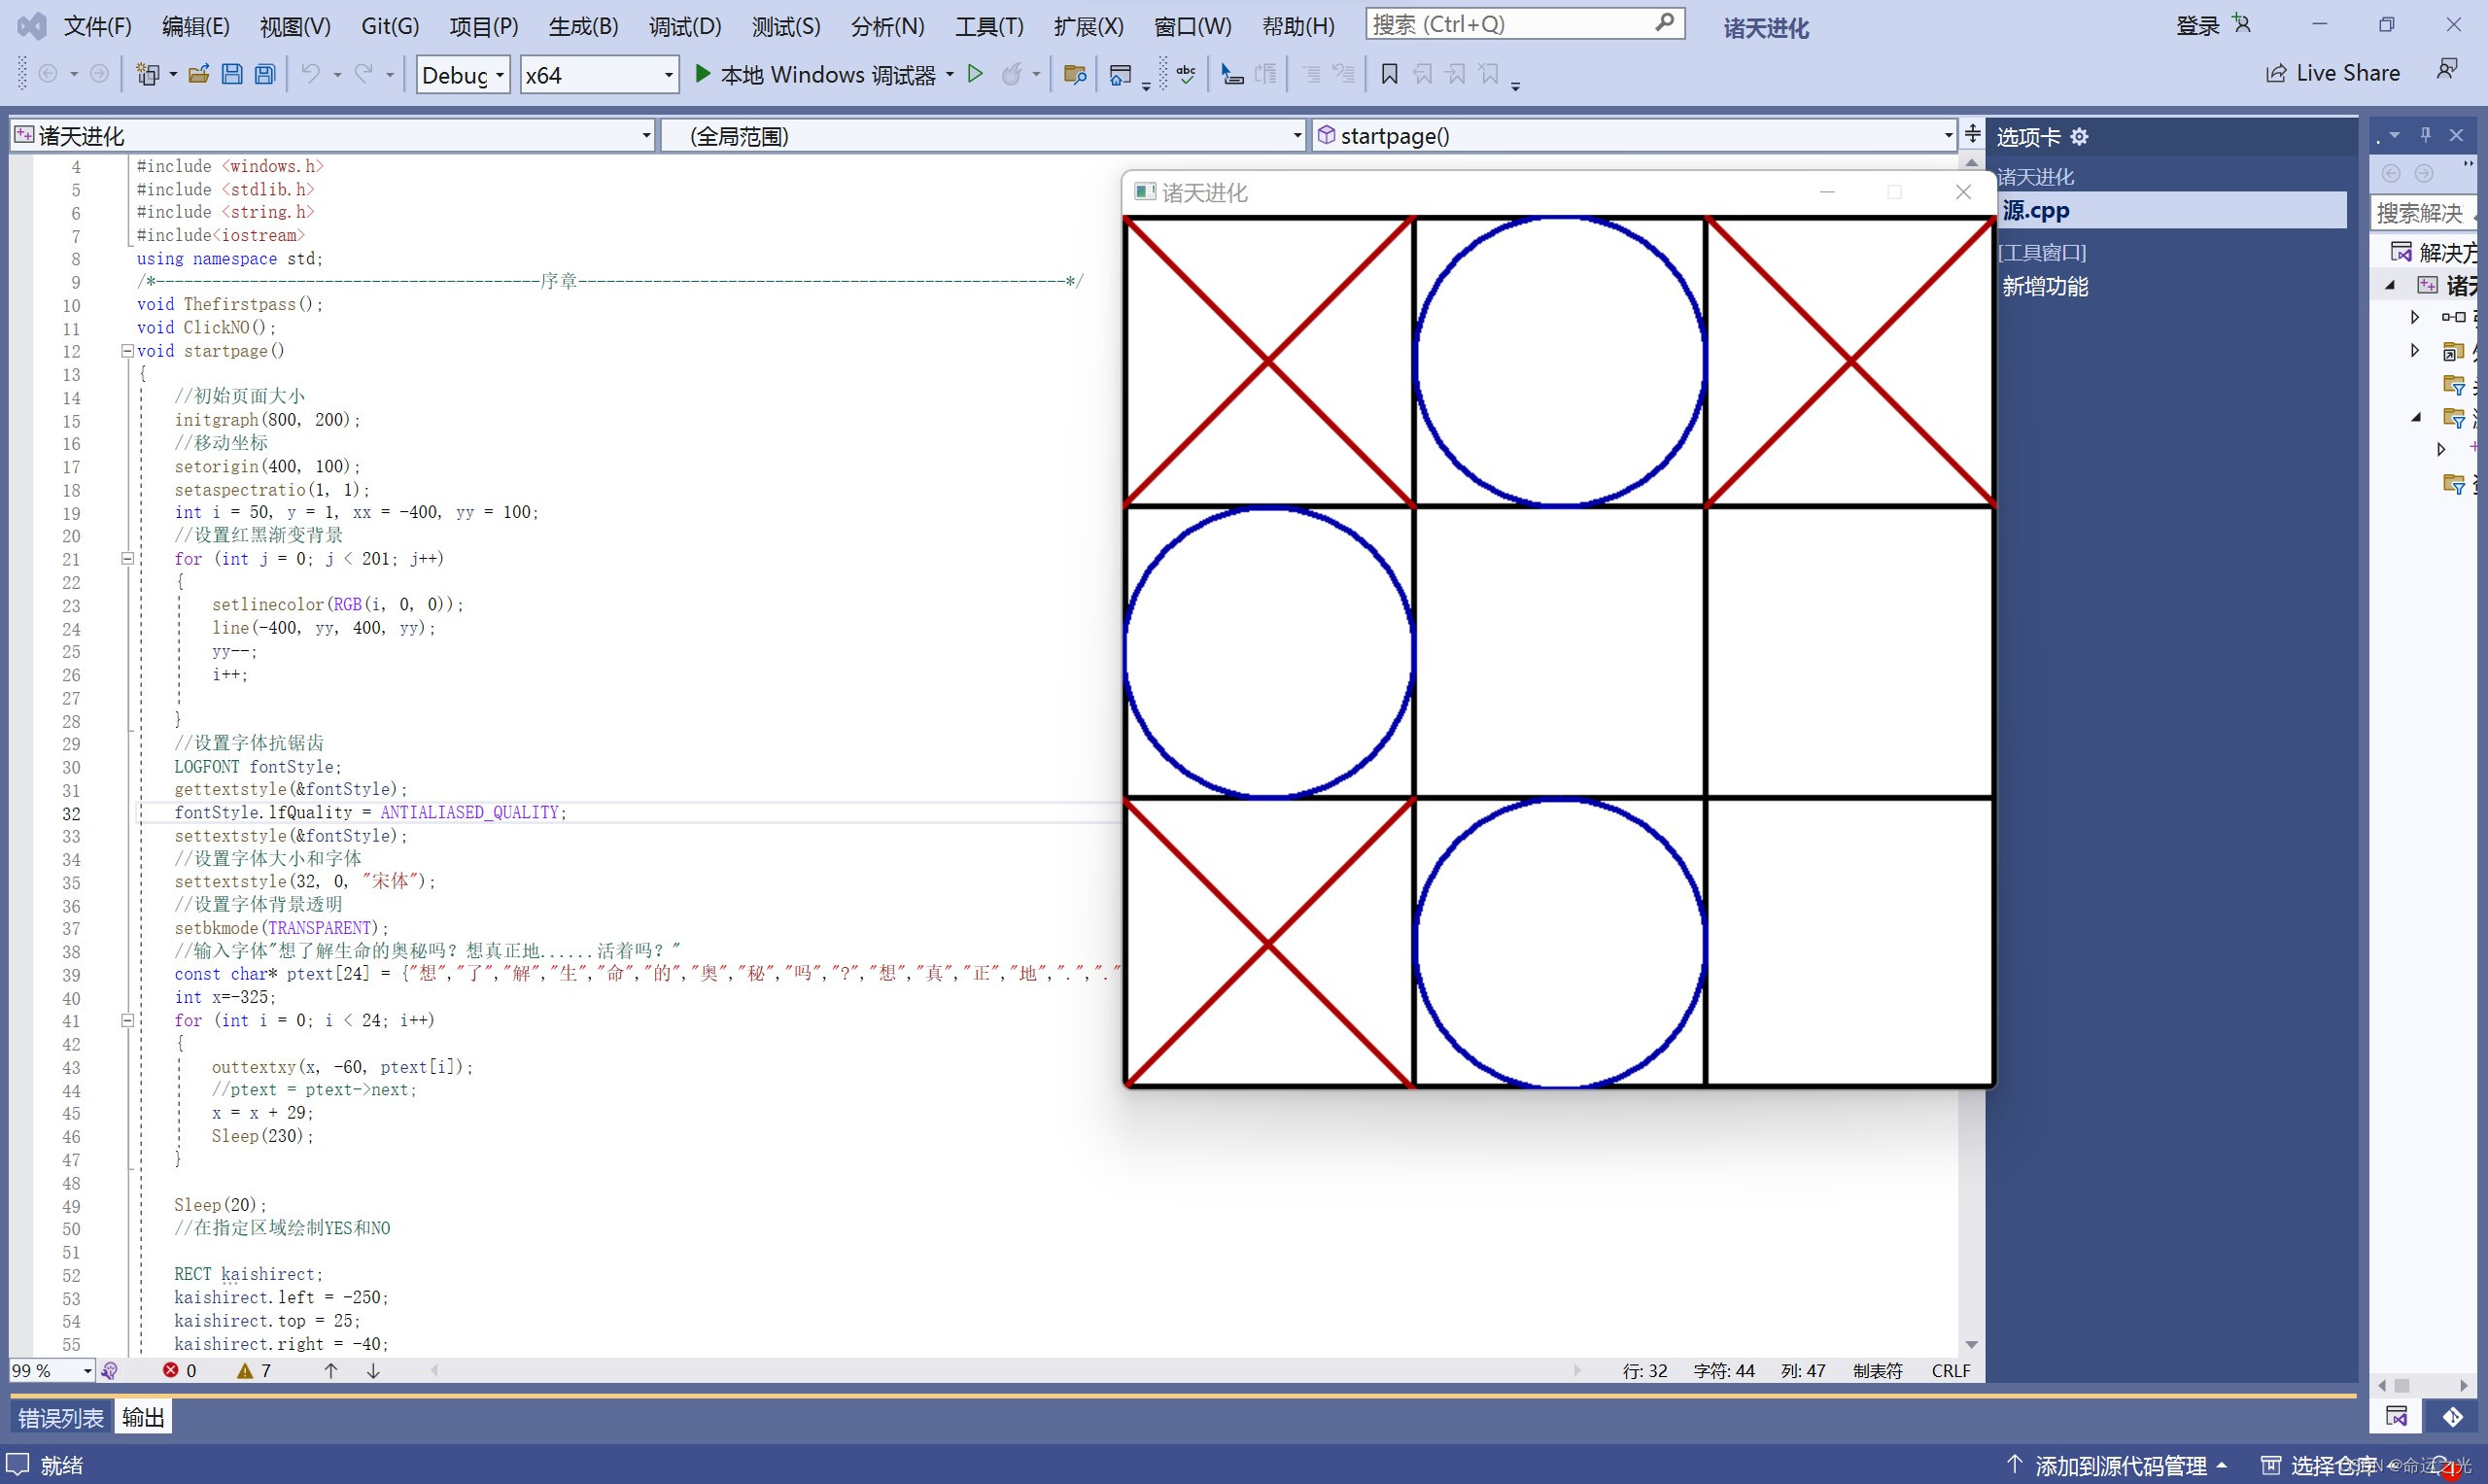2488x1484 pixels.
Task: Click the navigate backward arrow icon
Action: click(47, 74)
